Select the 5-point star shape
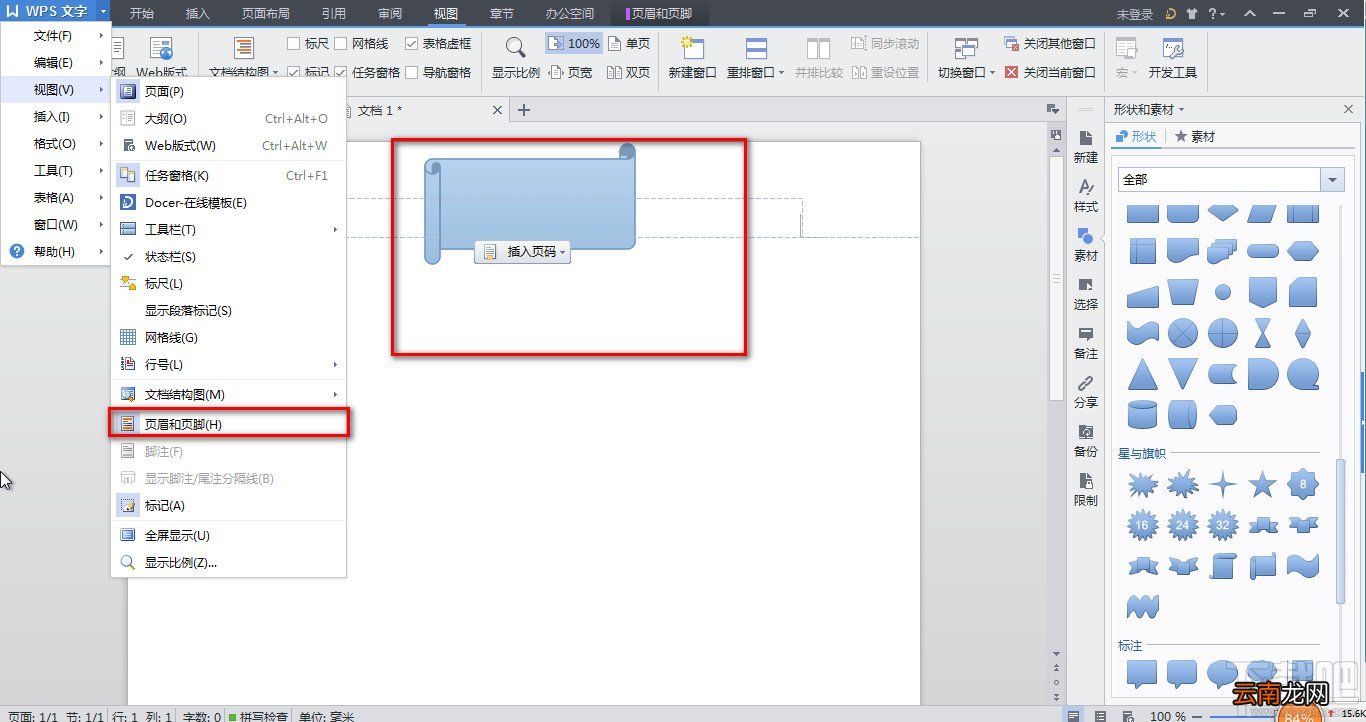This screenshot has width=1366, height=722. click(x=1263, y=486)
